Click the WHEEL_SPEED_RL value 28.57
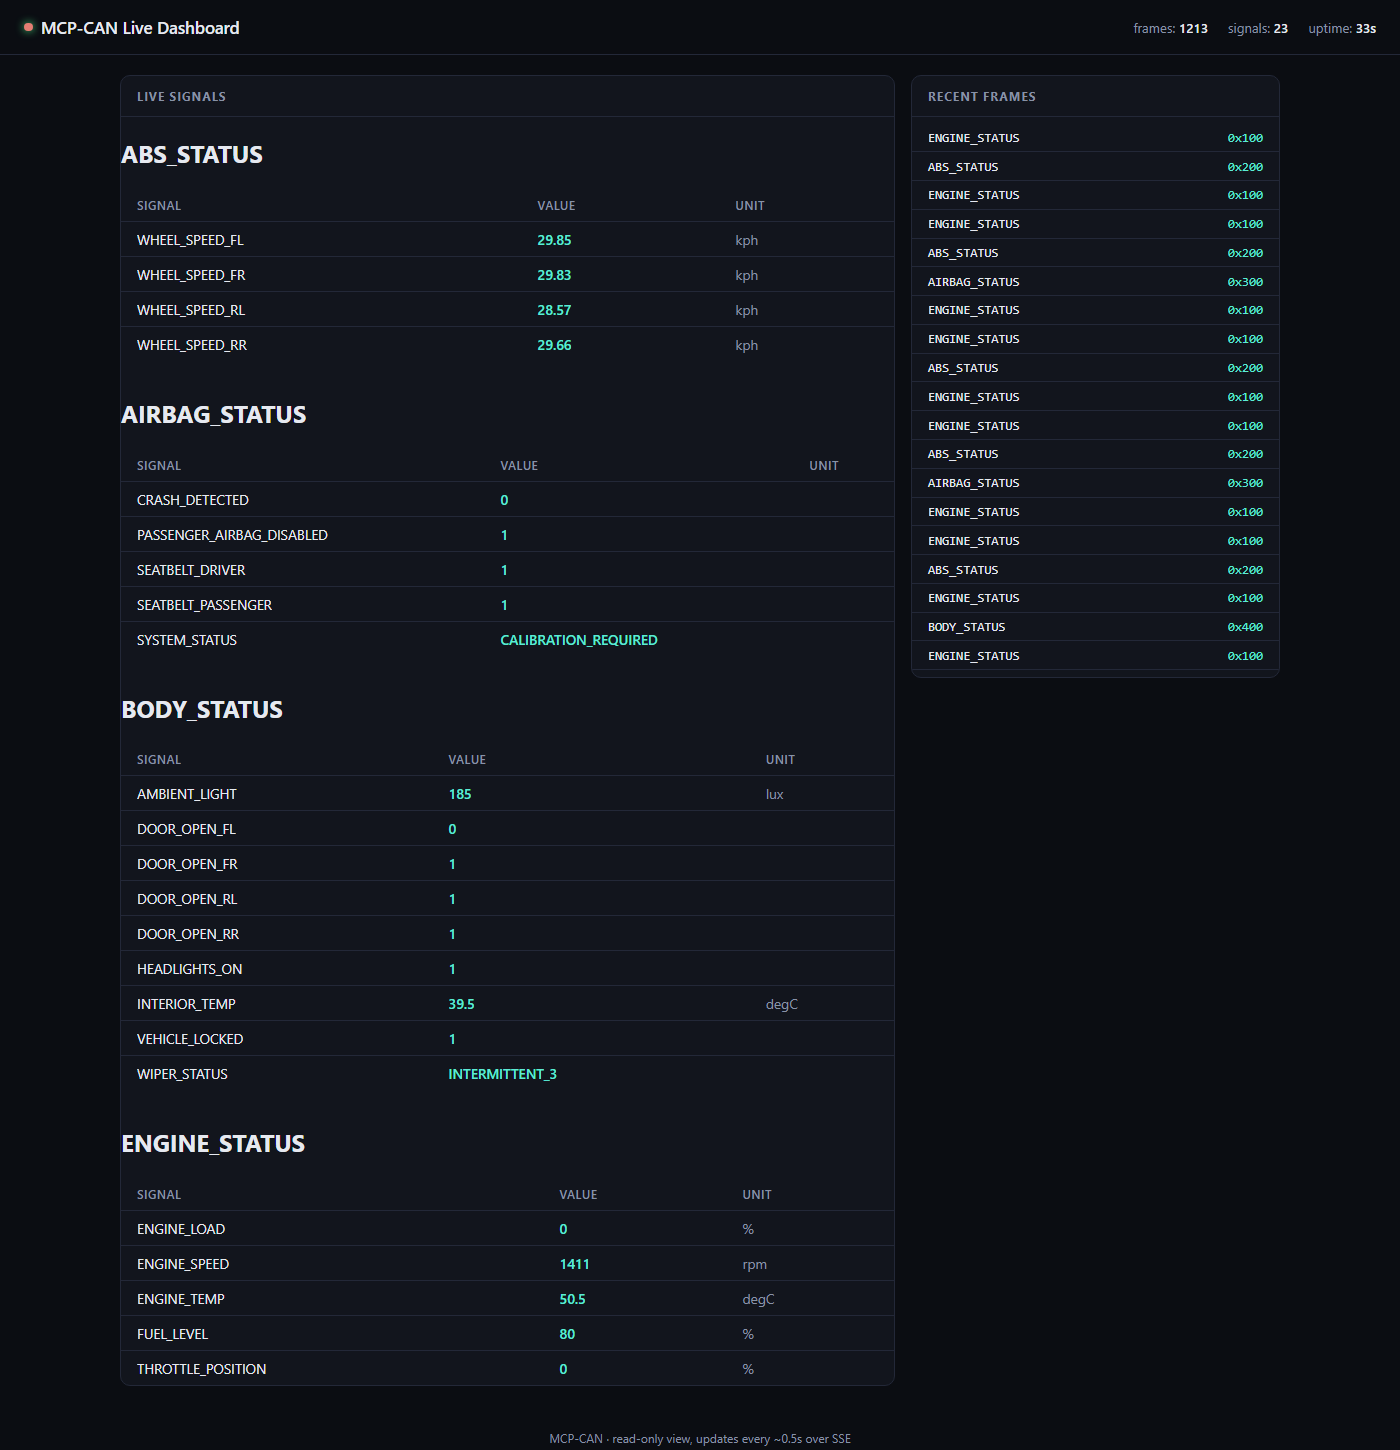The height and width of the screenshot is (1450, 1400). coord(554,310)
